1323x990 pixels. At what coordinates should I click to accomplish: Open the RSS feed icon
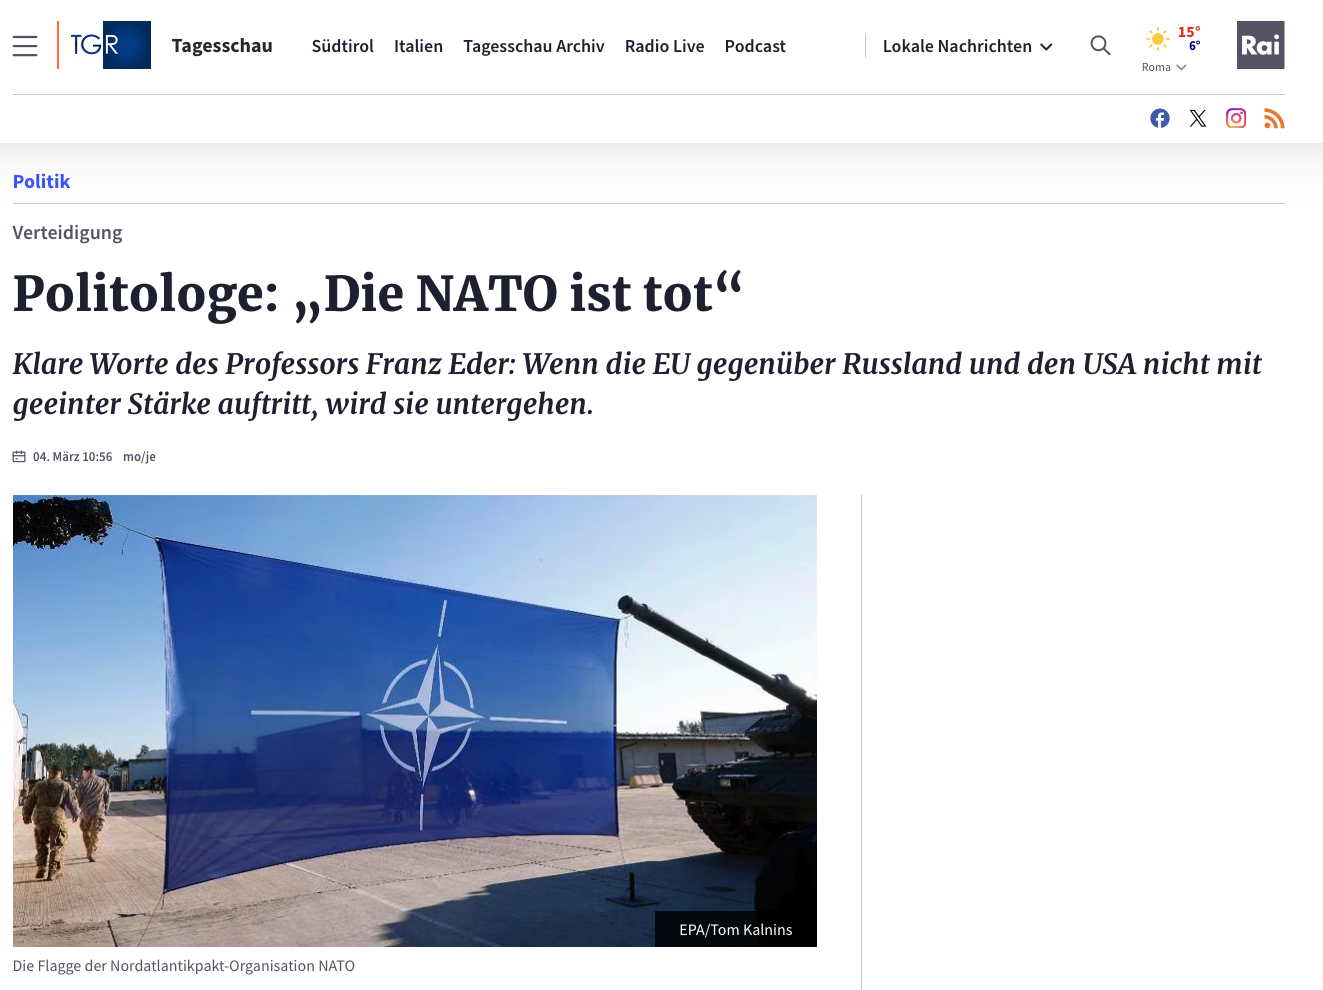coord(1274,119)
